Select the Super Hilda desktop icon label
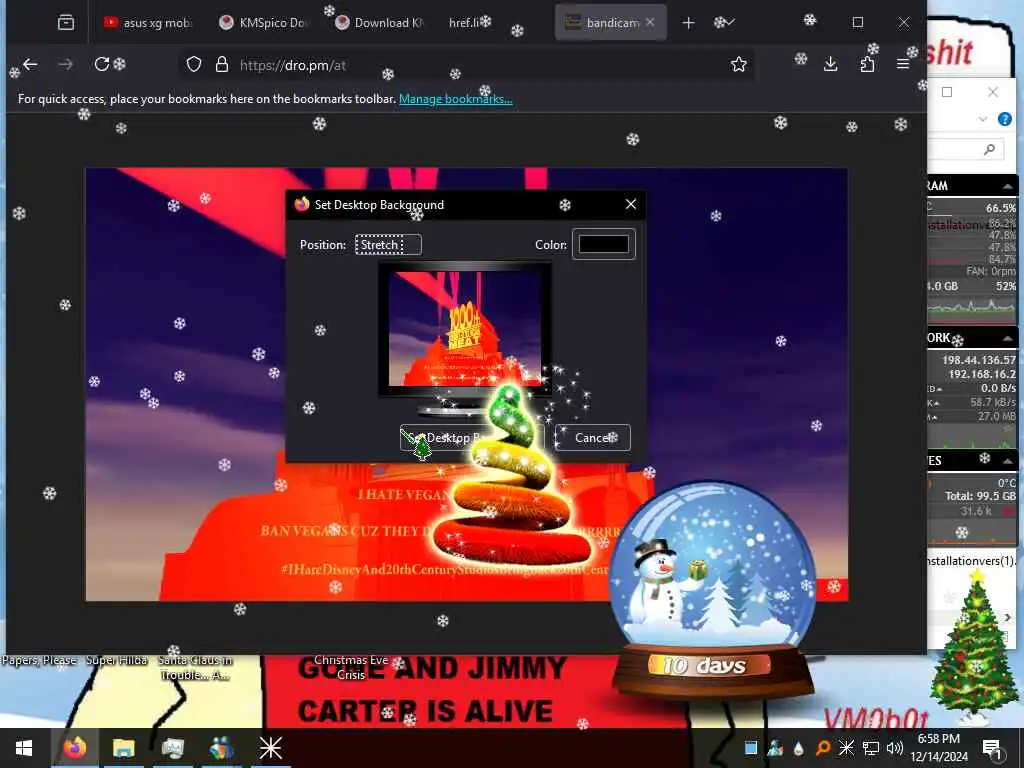The height and width of the screenshot is (768, 1024). tap(117, 660)
